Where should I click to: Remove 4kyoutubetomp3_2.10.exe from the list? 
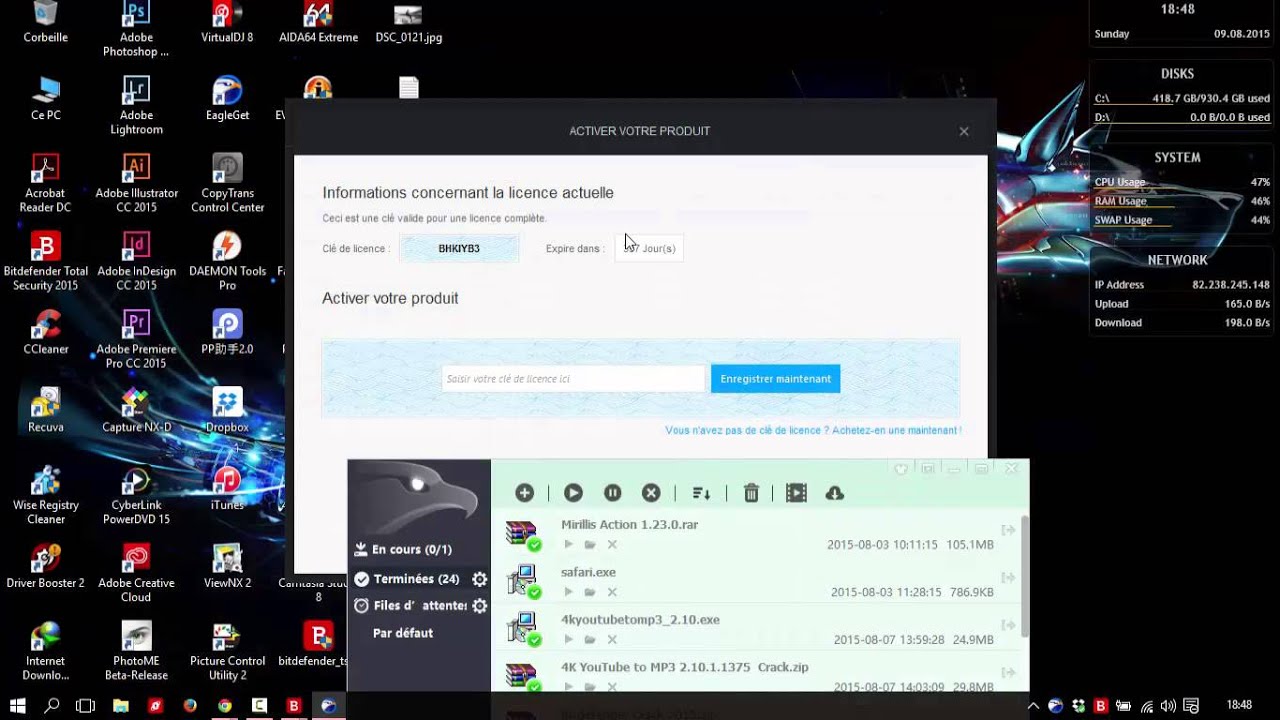(x=612, y=640)
